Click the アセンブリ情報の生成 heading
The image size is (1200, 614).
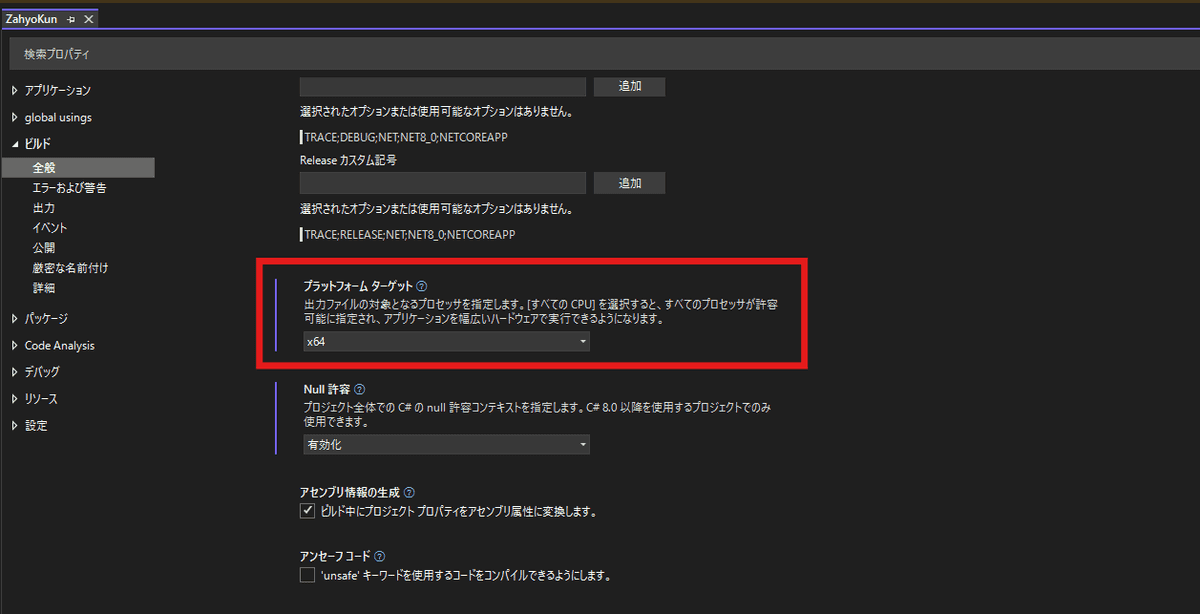349,493
